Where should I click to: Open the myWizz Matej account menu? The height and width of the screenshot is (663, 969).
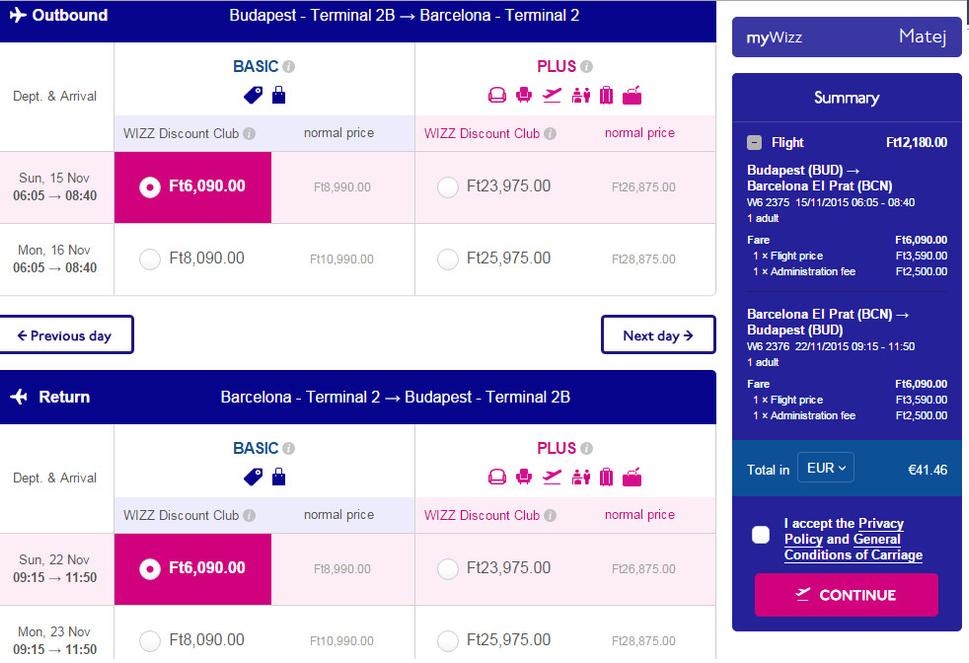tap(846, 37)
